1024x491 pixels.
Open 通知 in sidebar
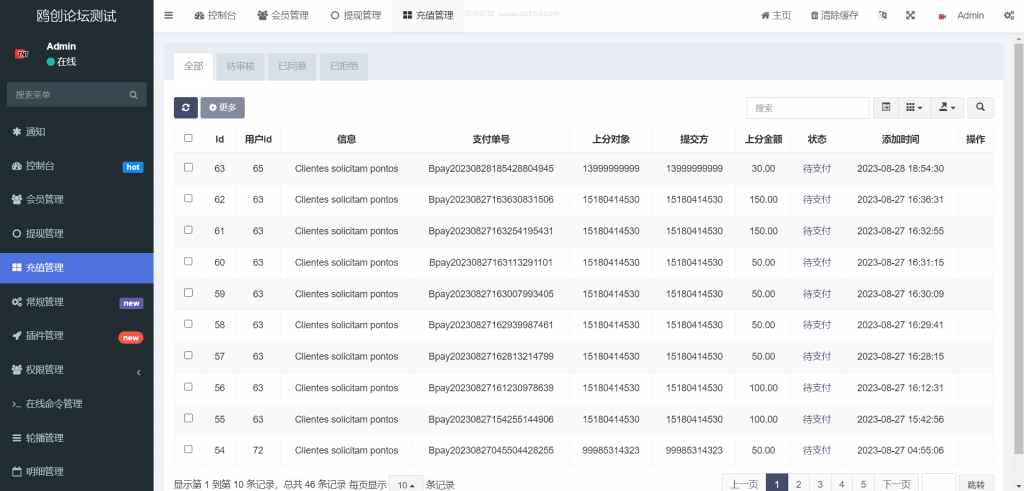(x=77, y=132)
